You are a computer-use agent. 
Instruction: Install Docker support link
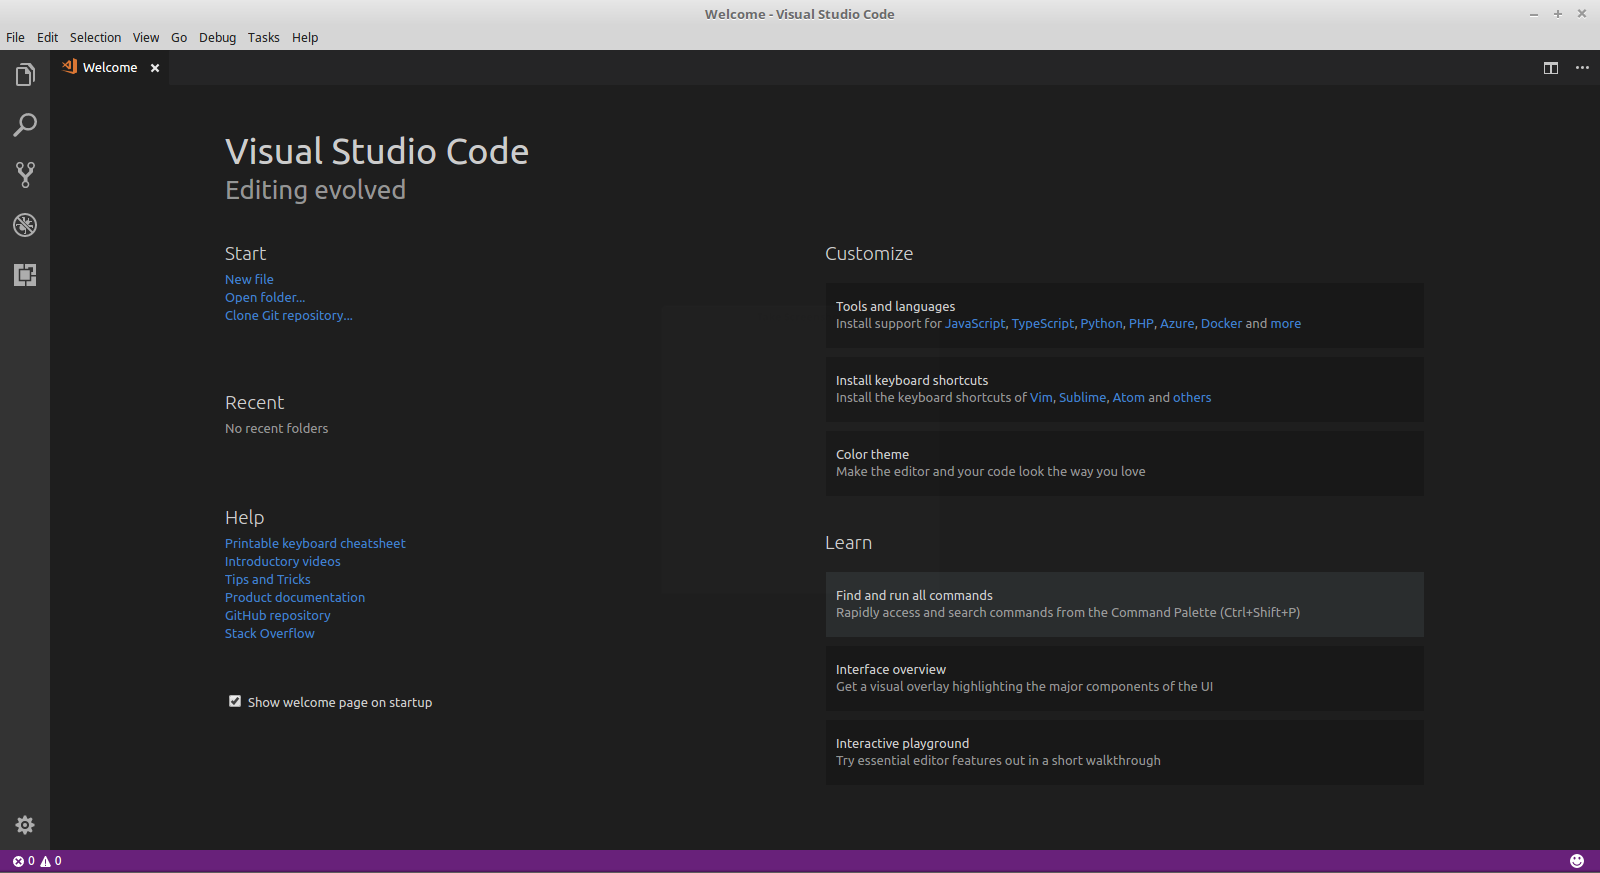click(x=1221, y=323)
